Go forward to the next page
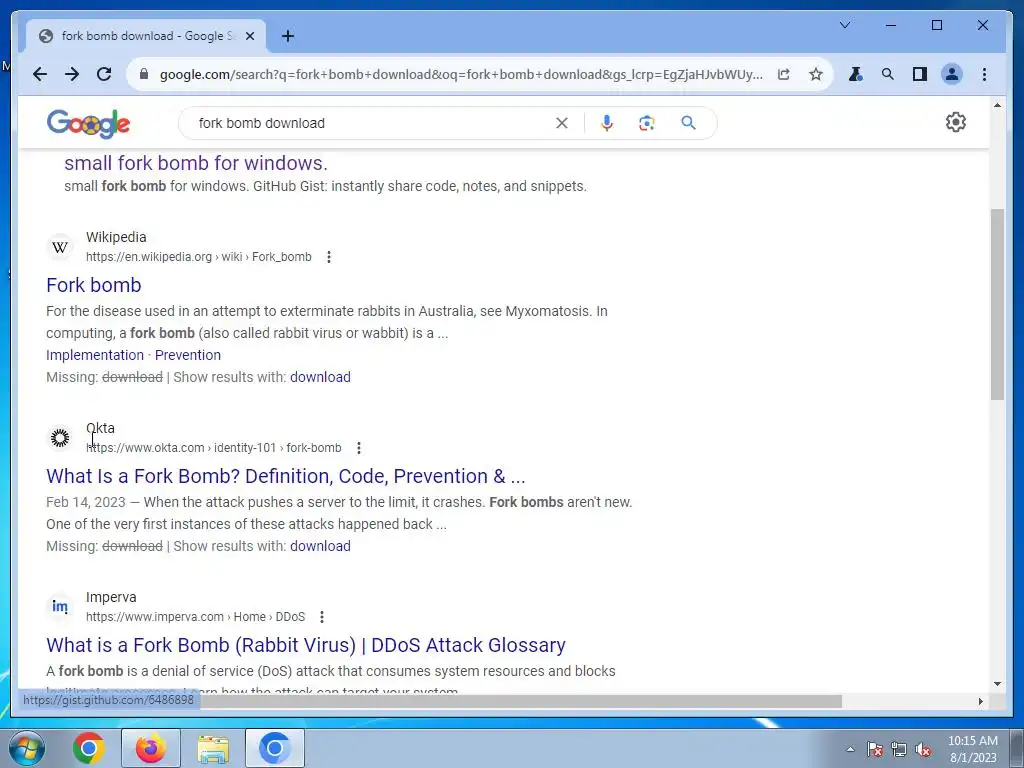 click(72, 74)
